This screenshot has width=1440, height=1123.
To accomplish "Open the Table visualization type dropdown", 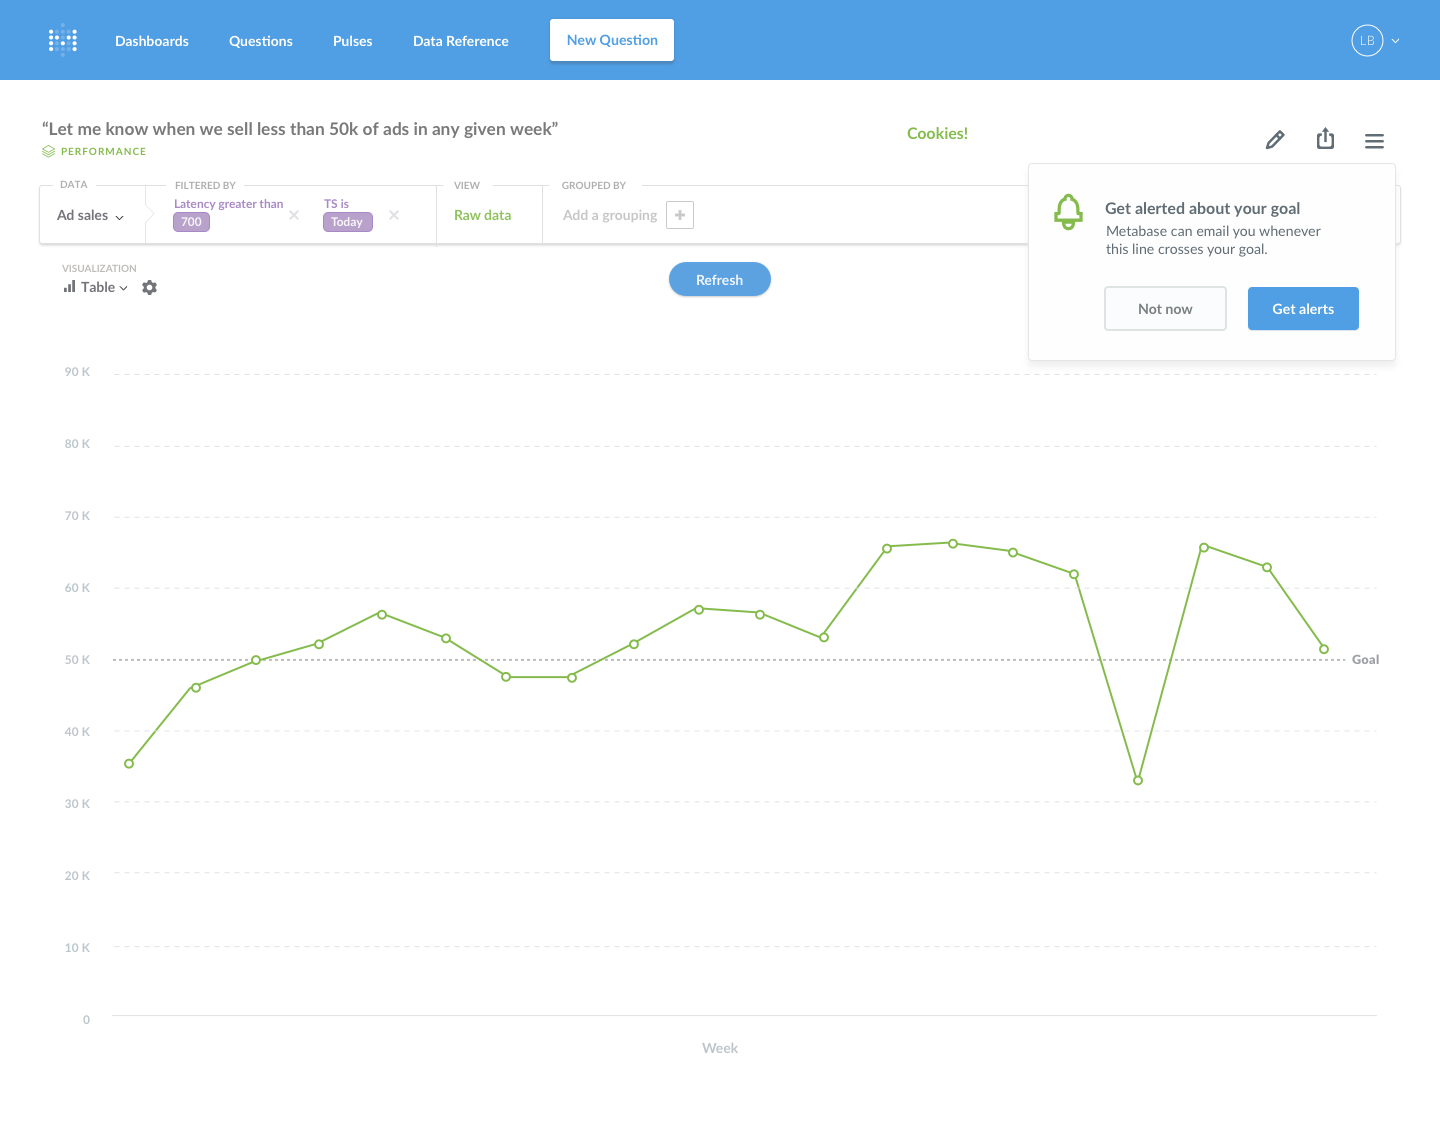I will click(97, 287).
